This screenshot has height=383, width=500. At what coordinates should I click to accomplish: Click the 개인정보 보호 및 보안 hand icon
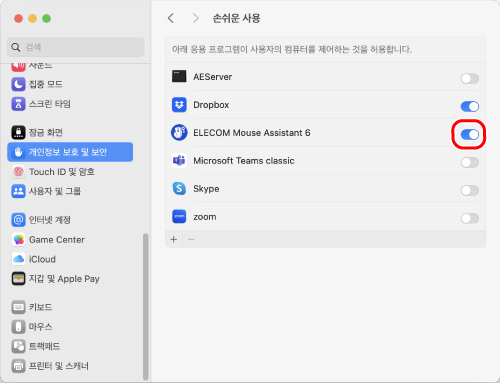(x=18, y=152)
